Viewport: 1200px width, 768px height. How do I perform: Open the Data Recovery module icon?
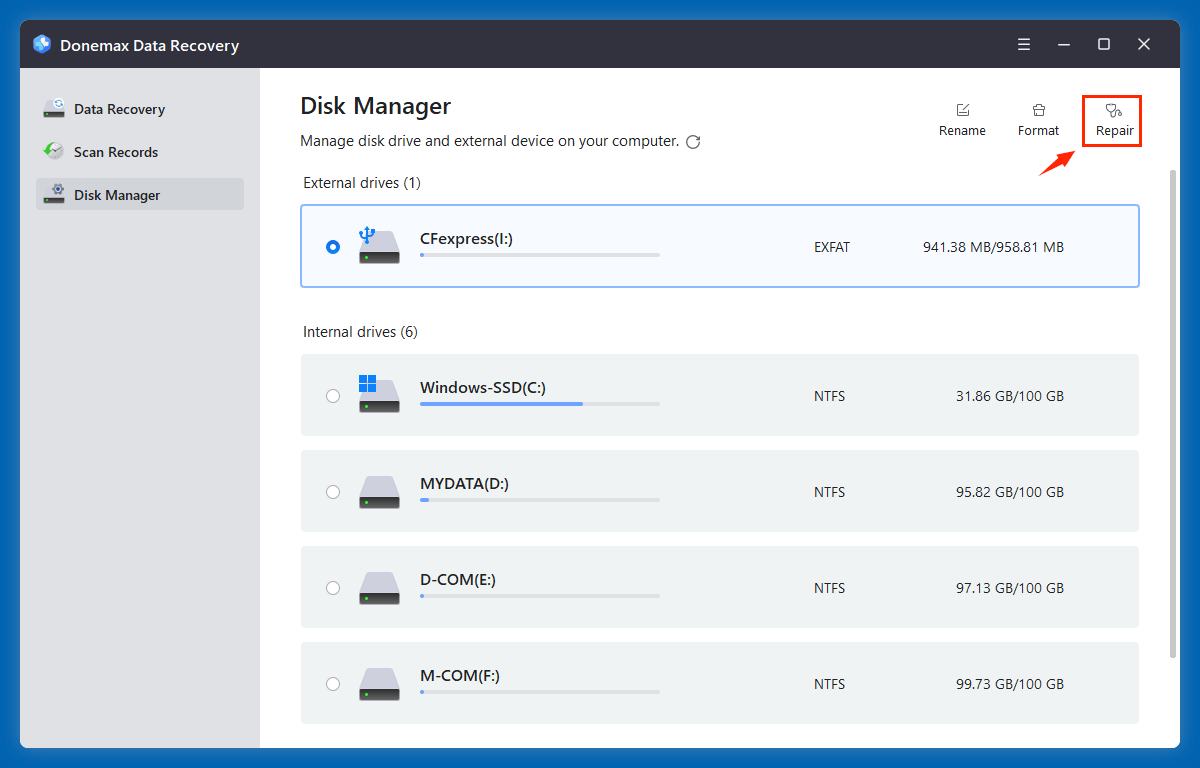(53, 108)
